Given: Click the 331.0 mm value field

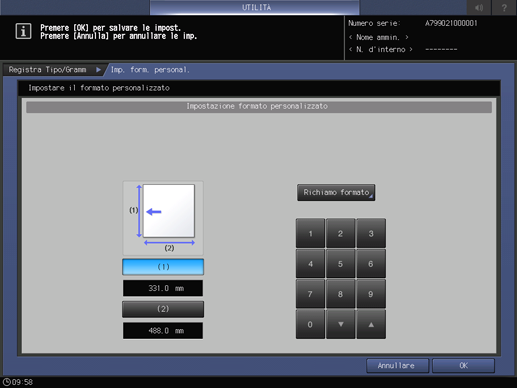Looking at the screenshot, I should [x=163, y=288].
